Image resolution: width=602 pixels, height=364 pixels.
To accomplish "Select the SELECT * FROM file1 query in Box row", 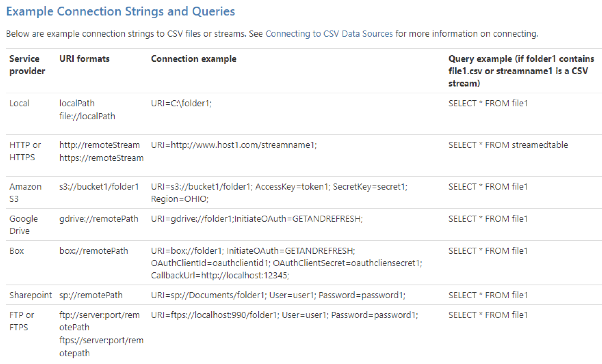I will pos(488,251).
